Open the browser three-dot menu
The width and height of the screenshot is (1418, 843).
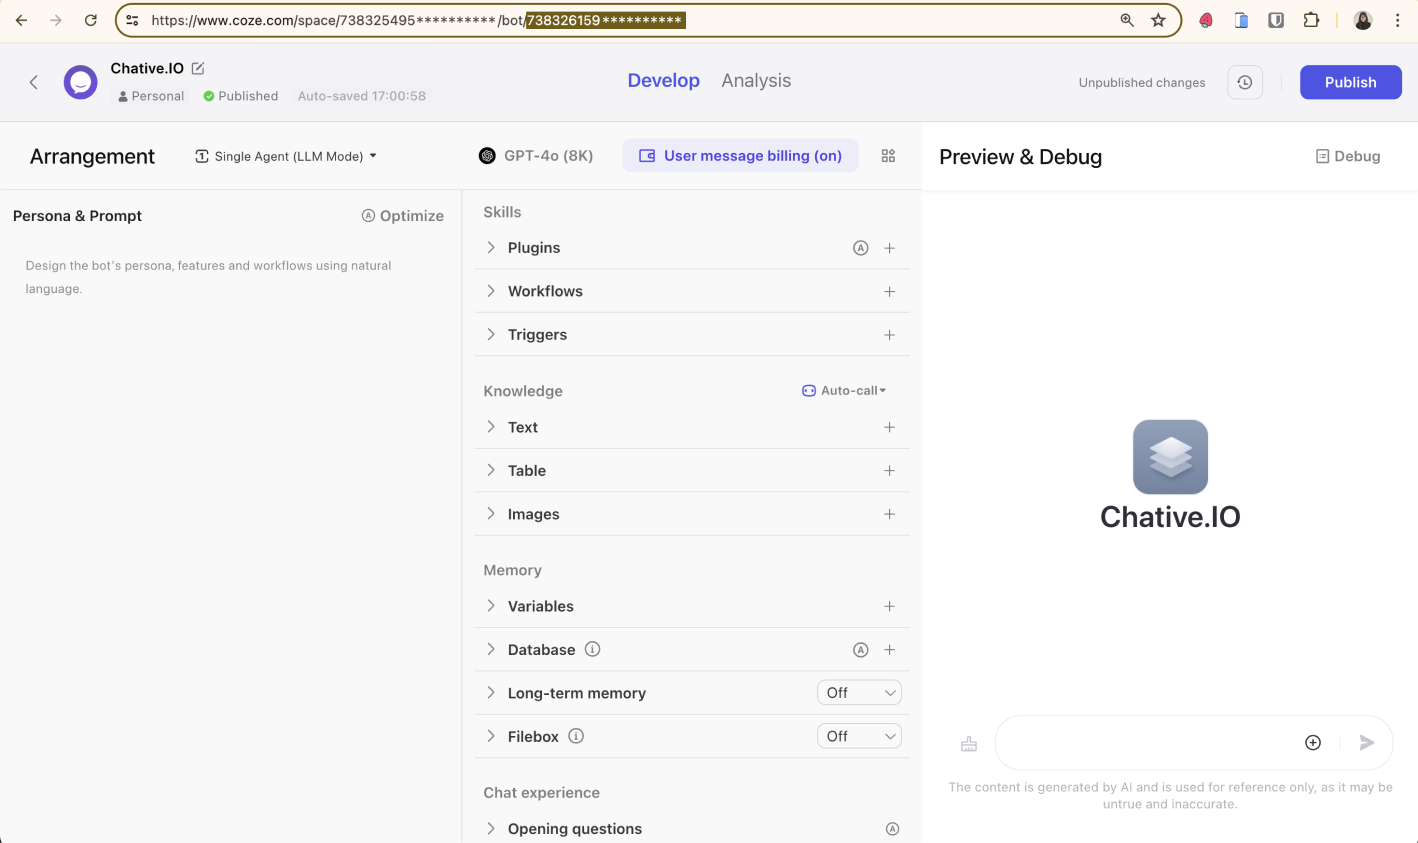(1397, 20)
